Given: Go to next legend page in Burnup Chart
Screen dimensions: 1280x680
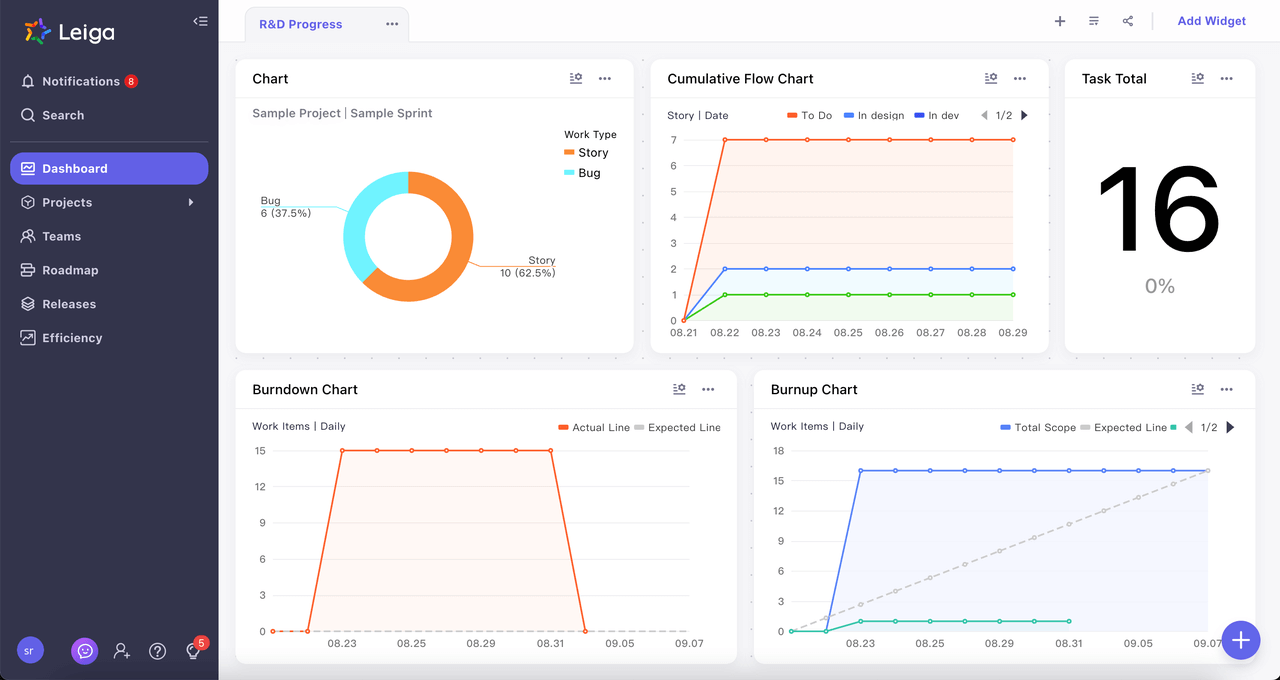Looking at the screenshot, I should click(1230, 427).
